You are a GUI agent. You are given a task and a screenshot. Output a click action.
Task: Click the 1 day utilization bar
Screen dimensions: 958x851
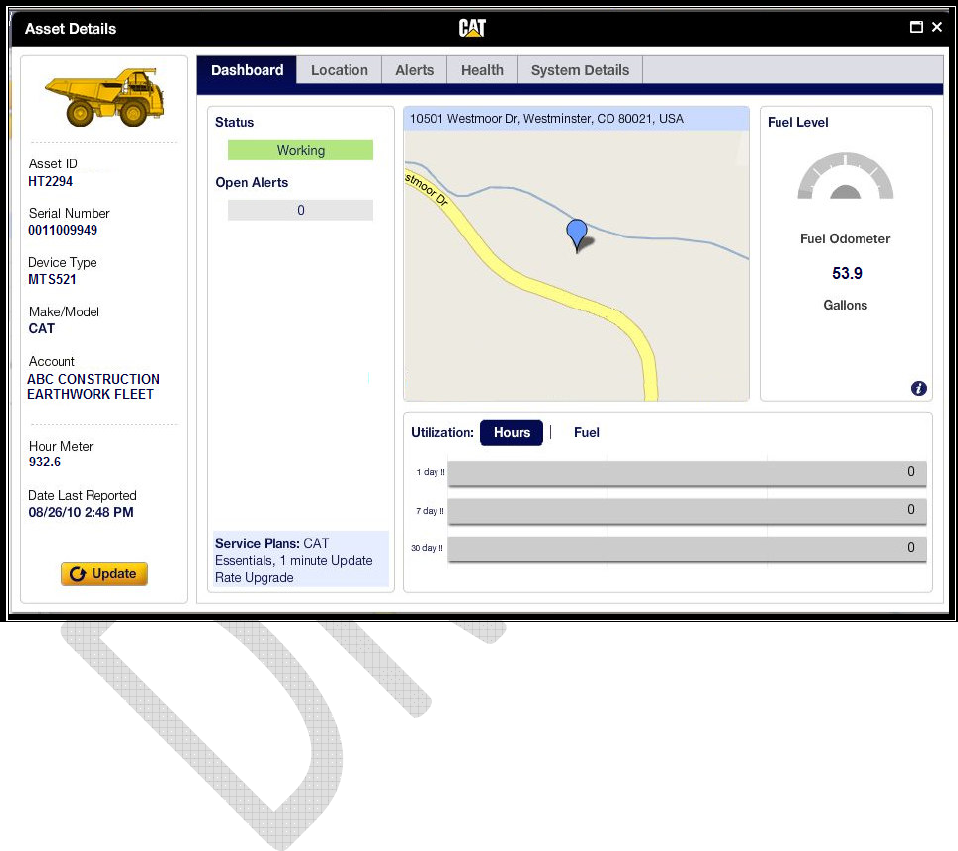(x=687, y=473)
